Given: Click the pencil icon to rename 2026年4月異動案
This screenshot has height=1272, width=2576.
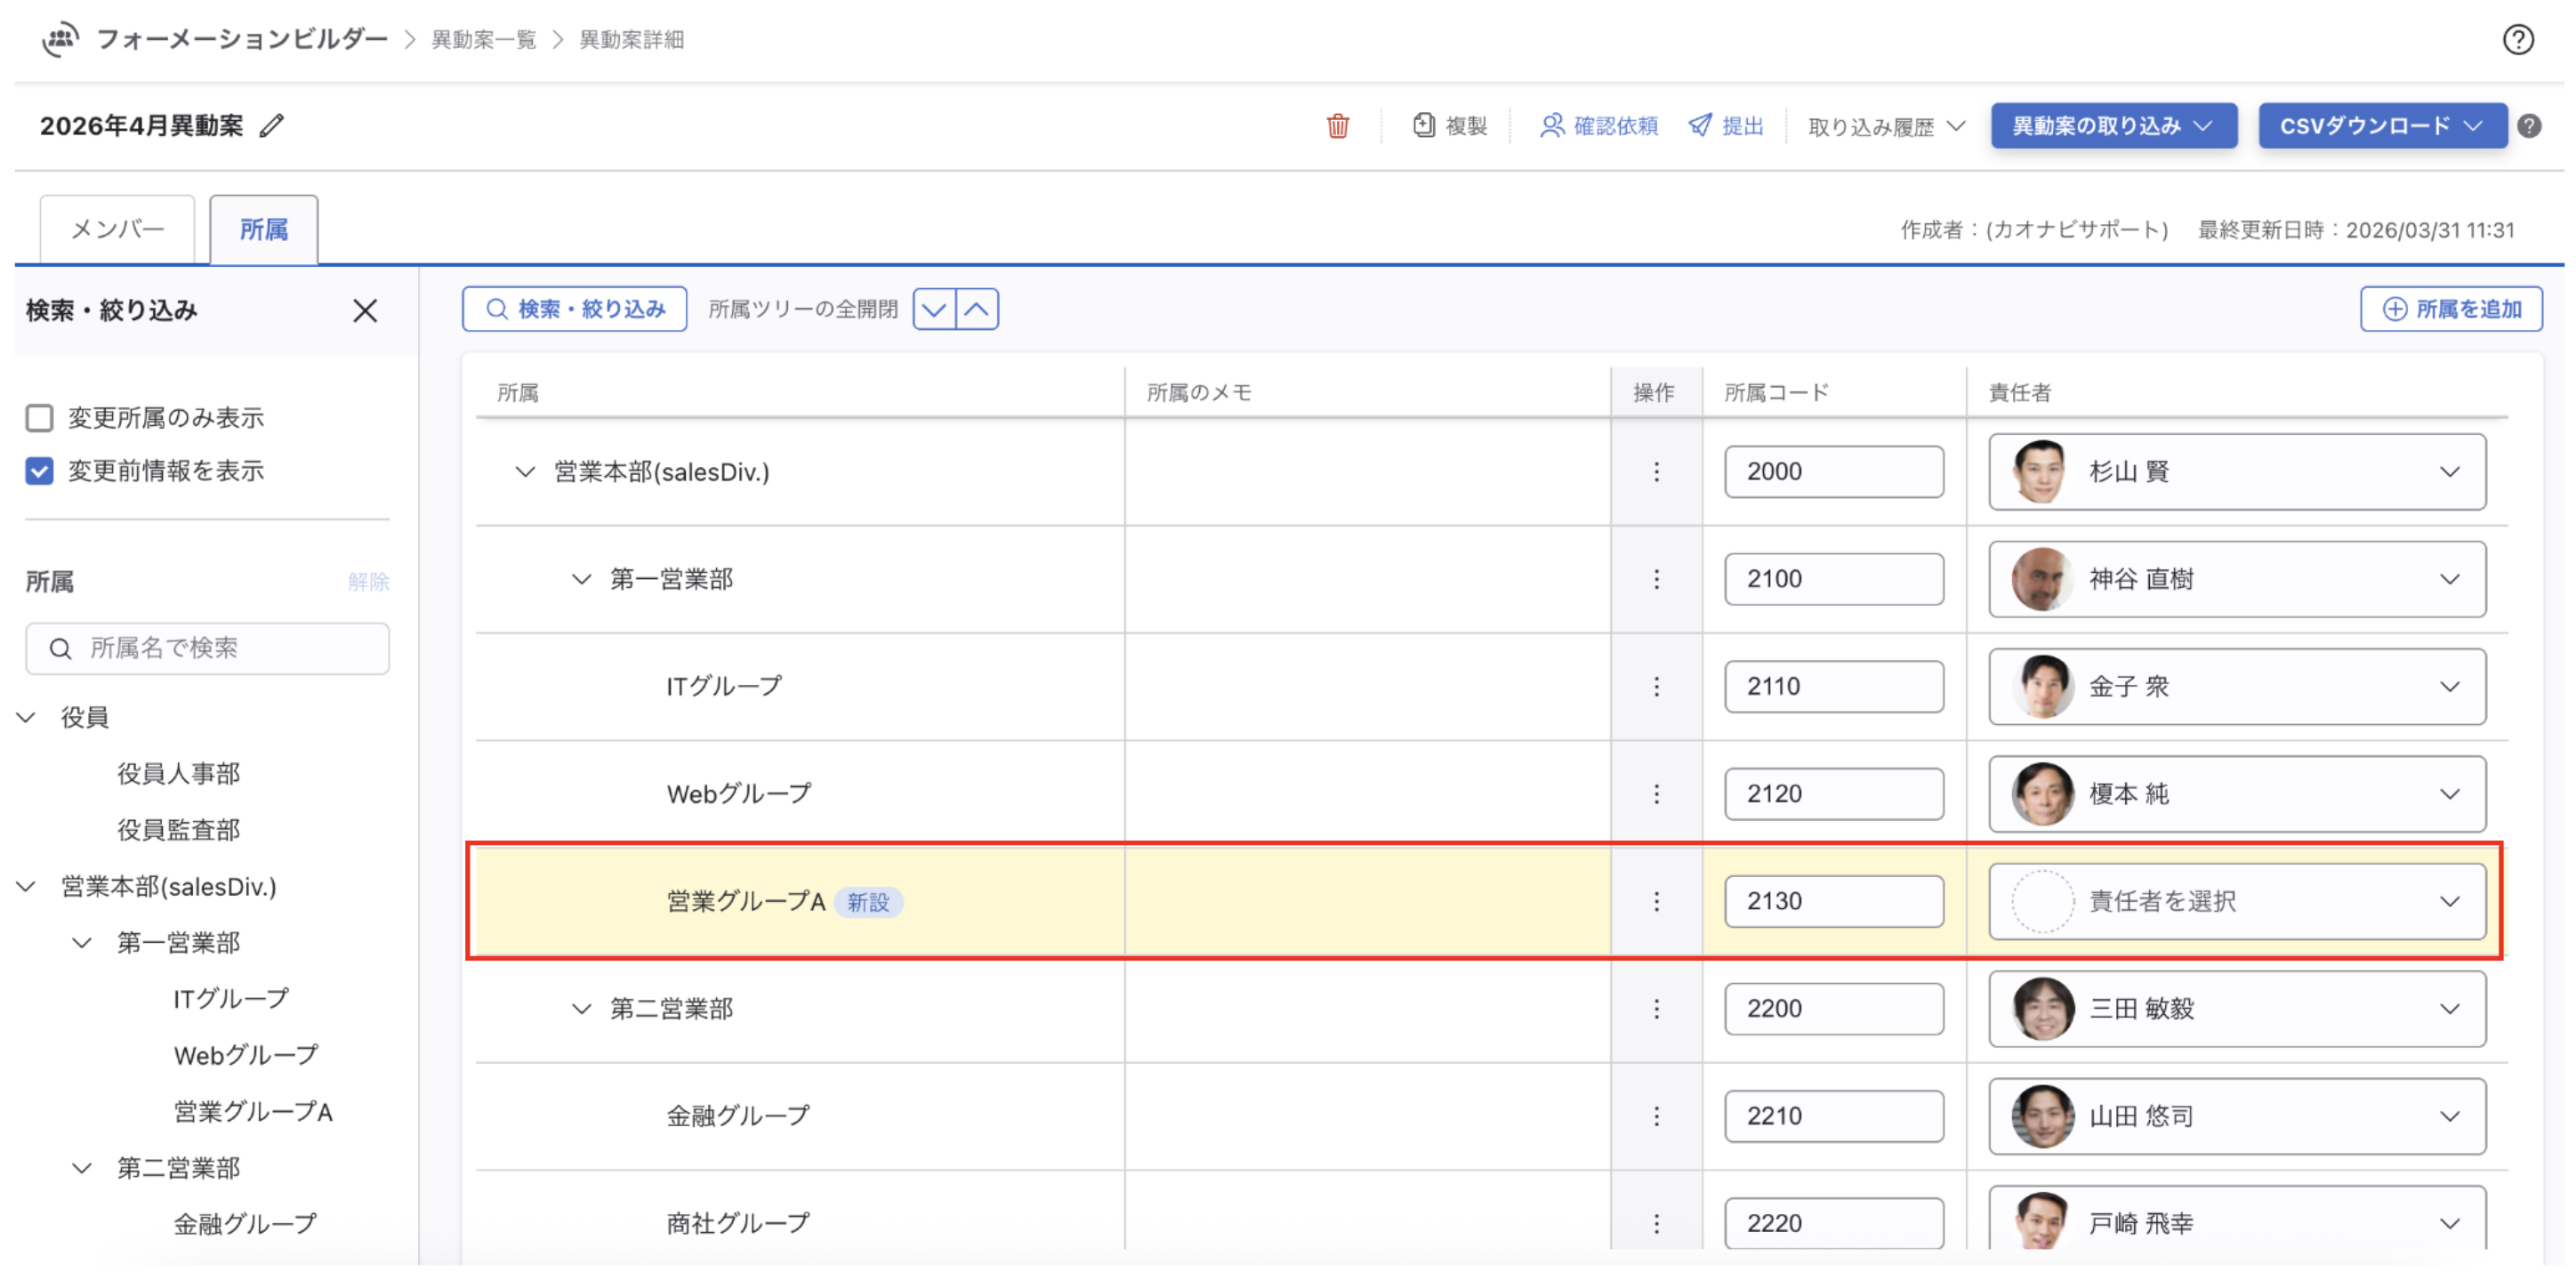Looking at the screenshot, I should [x=271, y=126].
